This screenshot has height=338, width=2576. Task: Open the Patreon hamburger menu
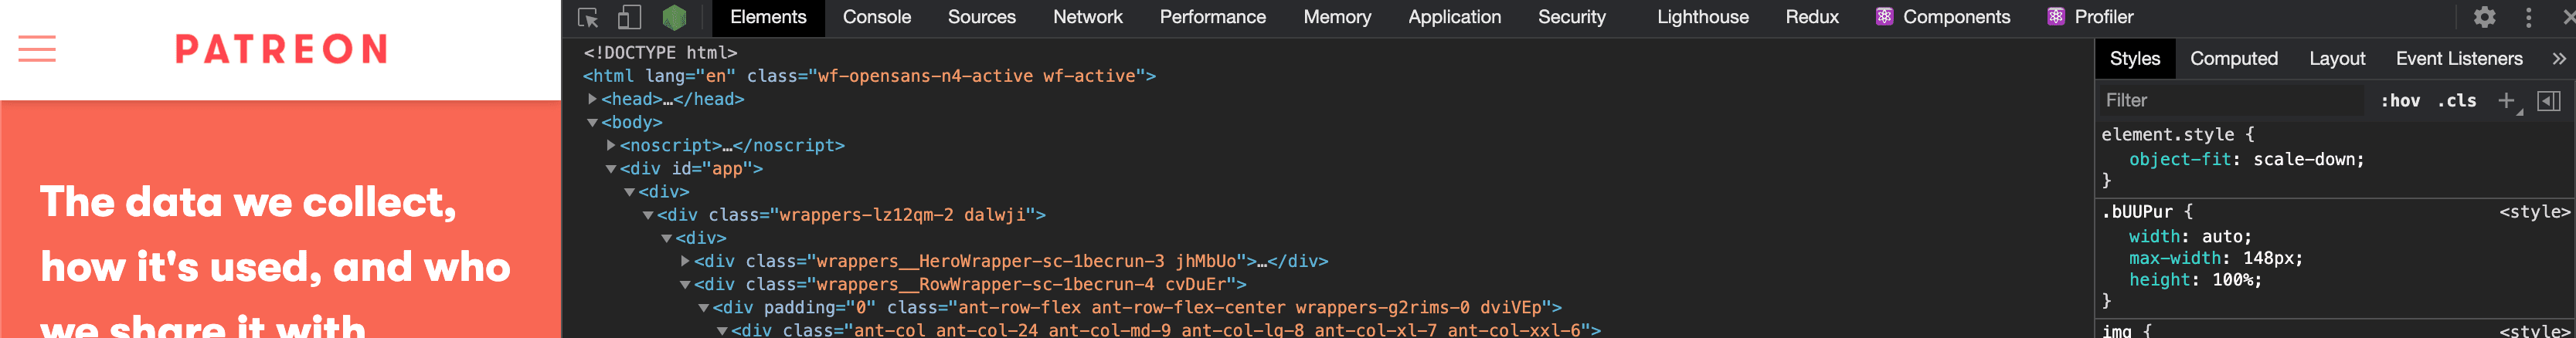point(37,49)
